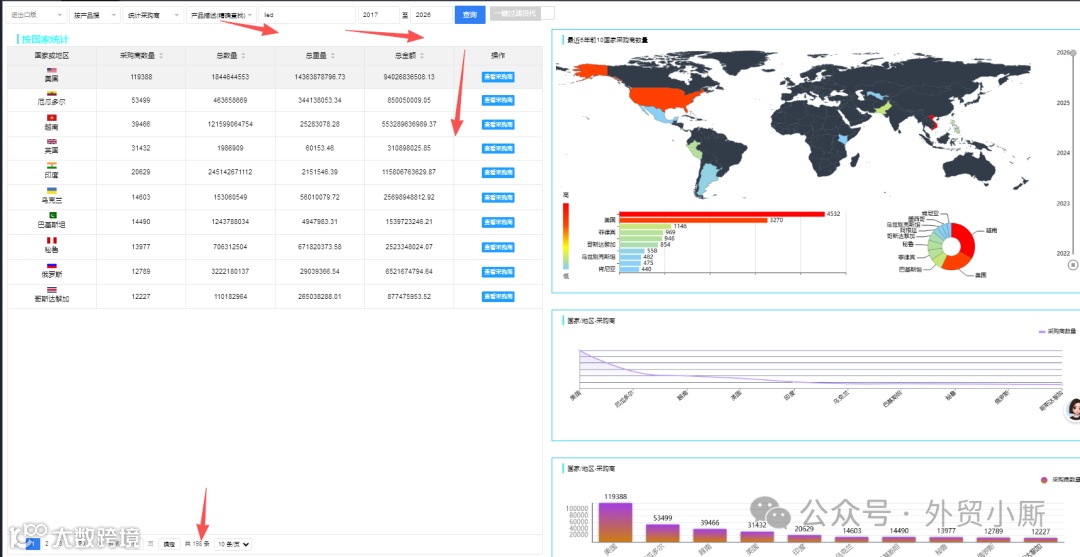
Task: Click the Pakistan flag icon
Action: [x=52, y=215]
